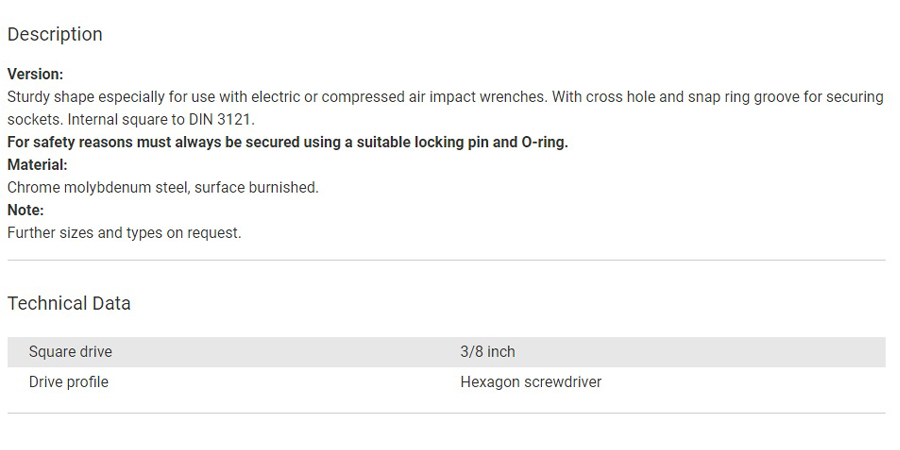Click the Description section heading
900x450 pixels.
[55, 34]
